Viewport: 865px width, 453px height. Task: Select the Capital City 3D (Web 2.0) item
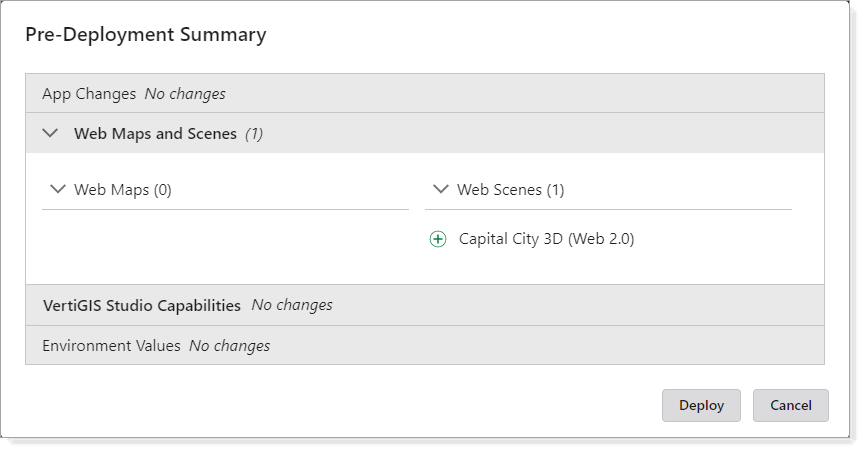(546, 239)
